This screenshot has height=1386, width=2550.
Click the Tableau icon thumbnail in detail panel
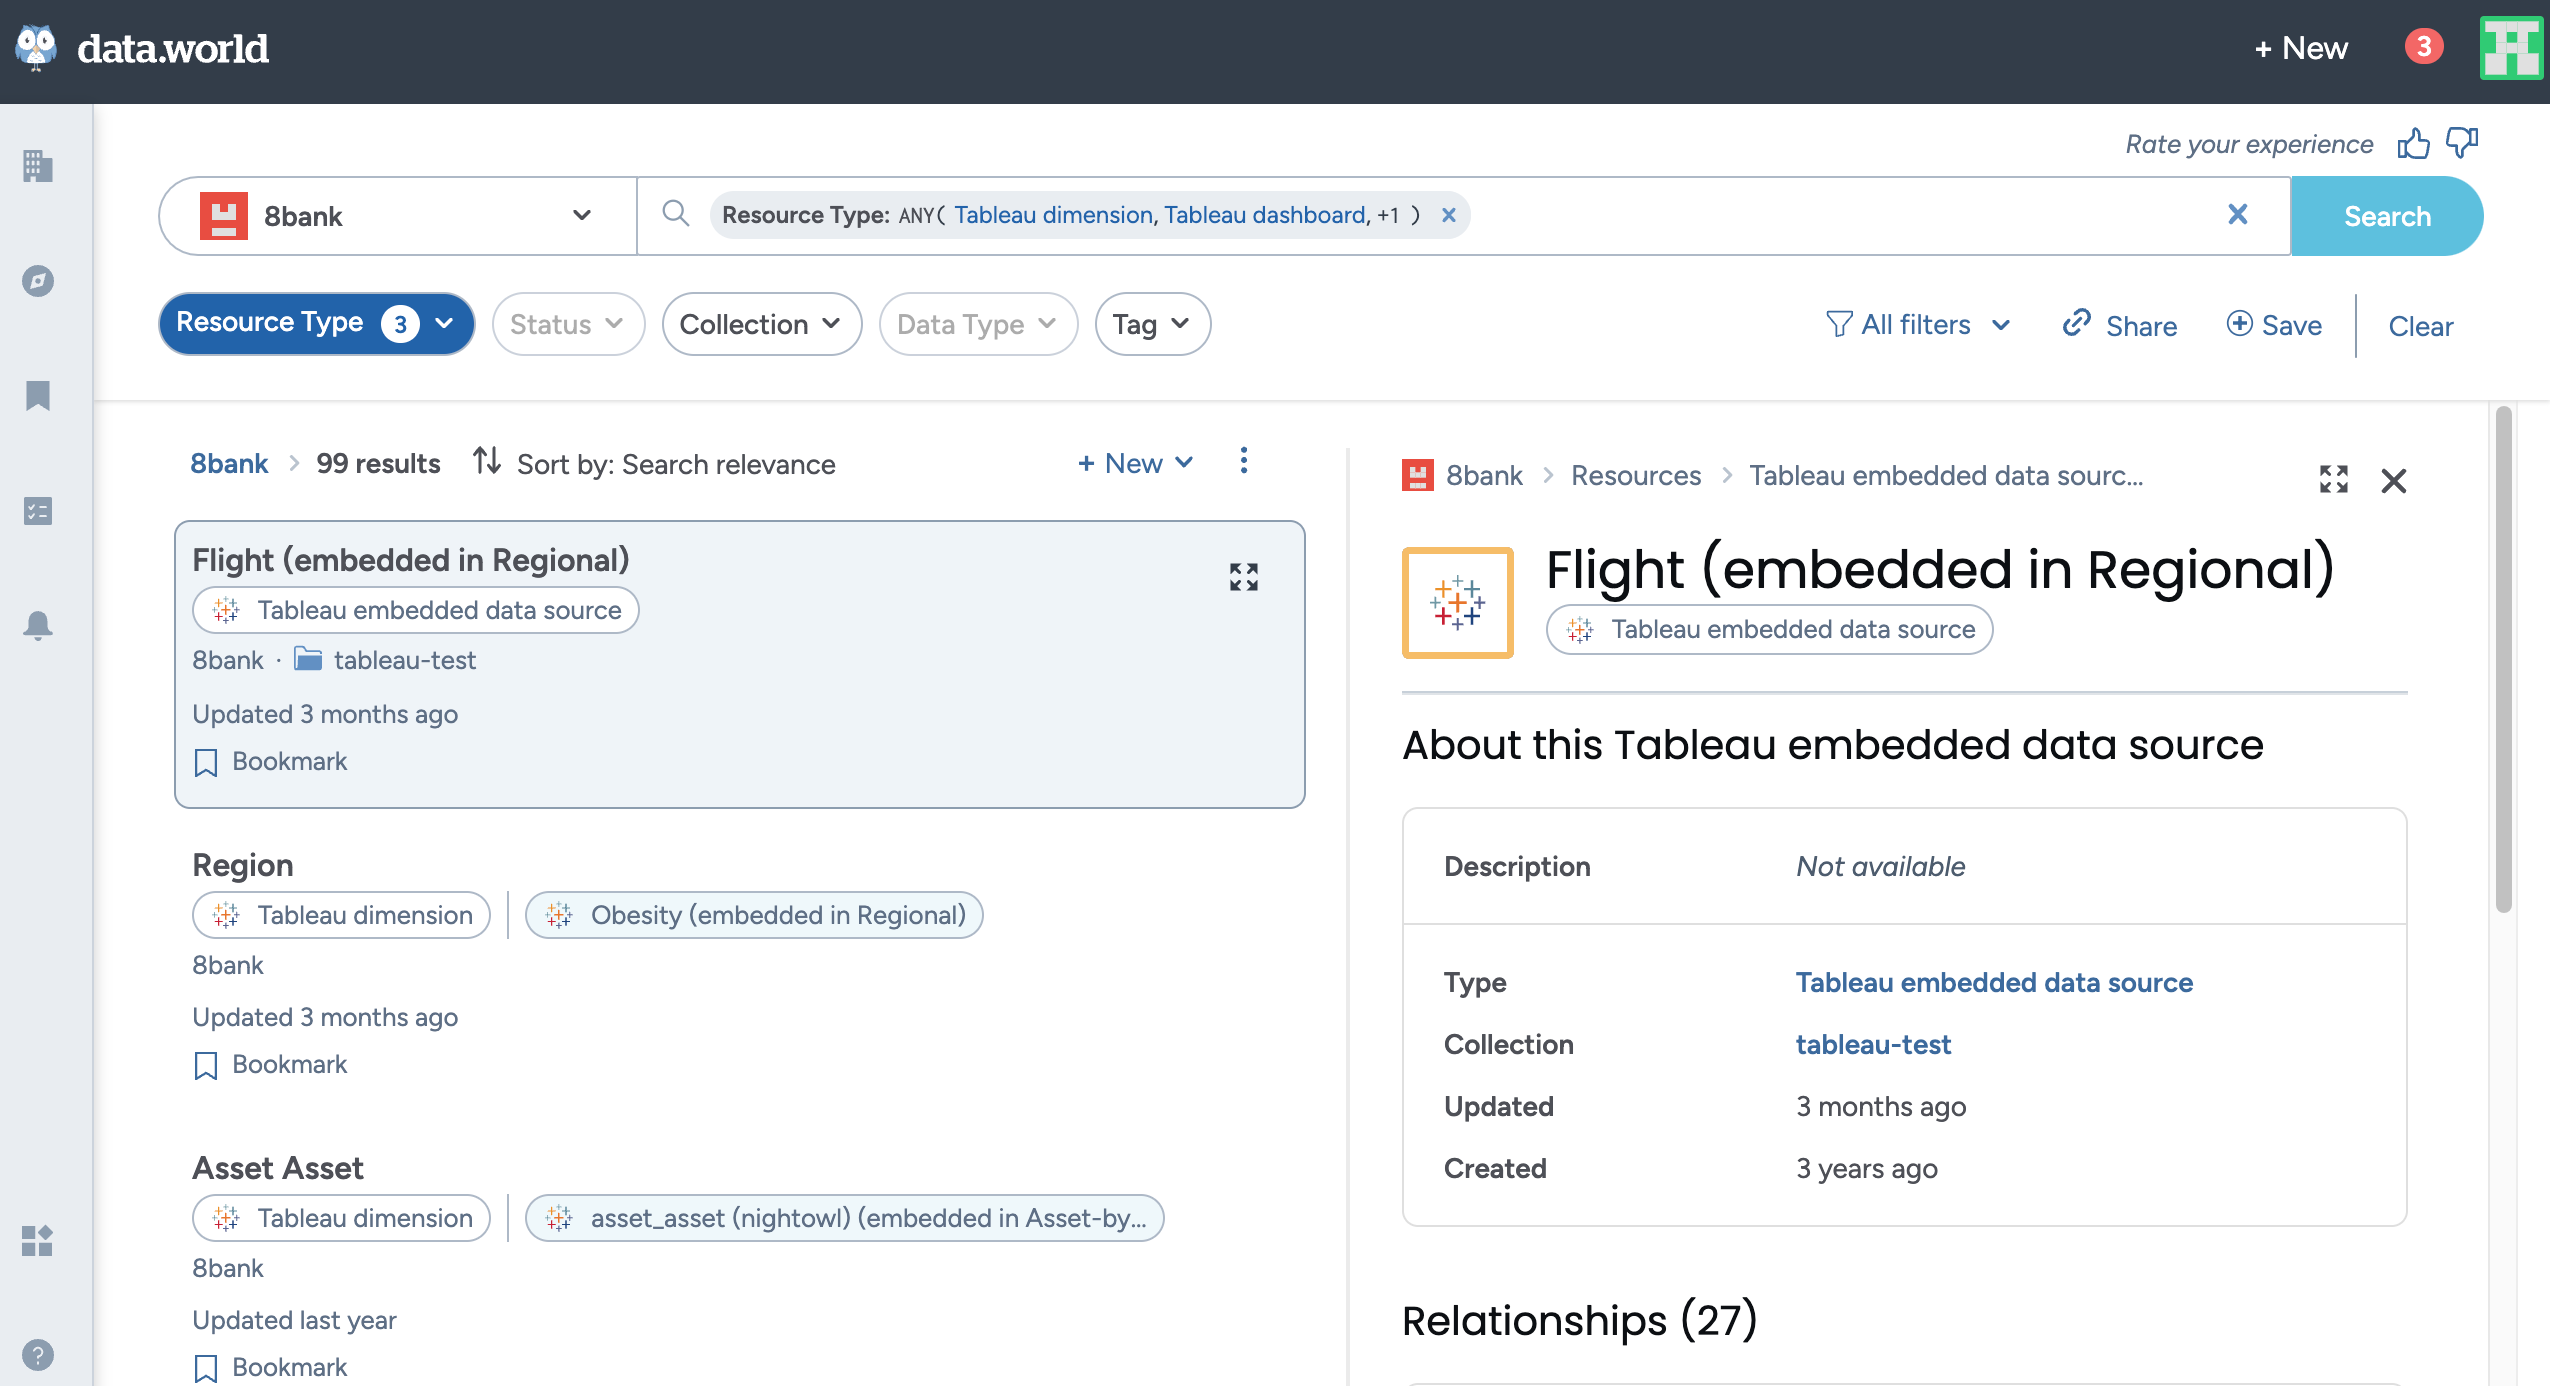(x=1458, y=602)
